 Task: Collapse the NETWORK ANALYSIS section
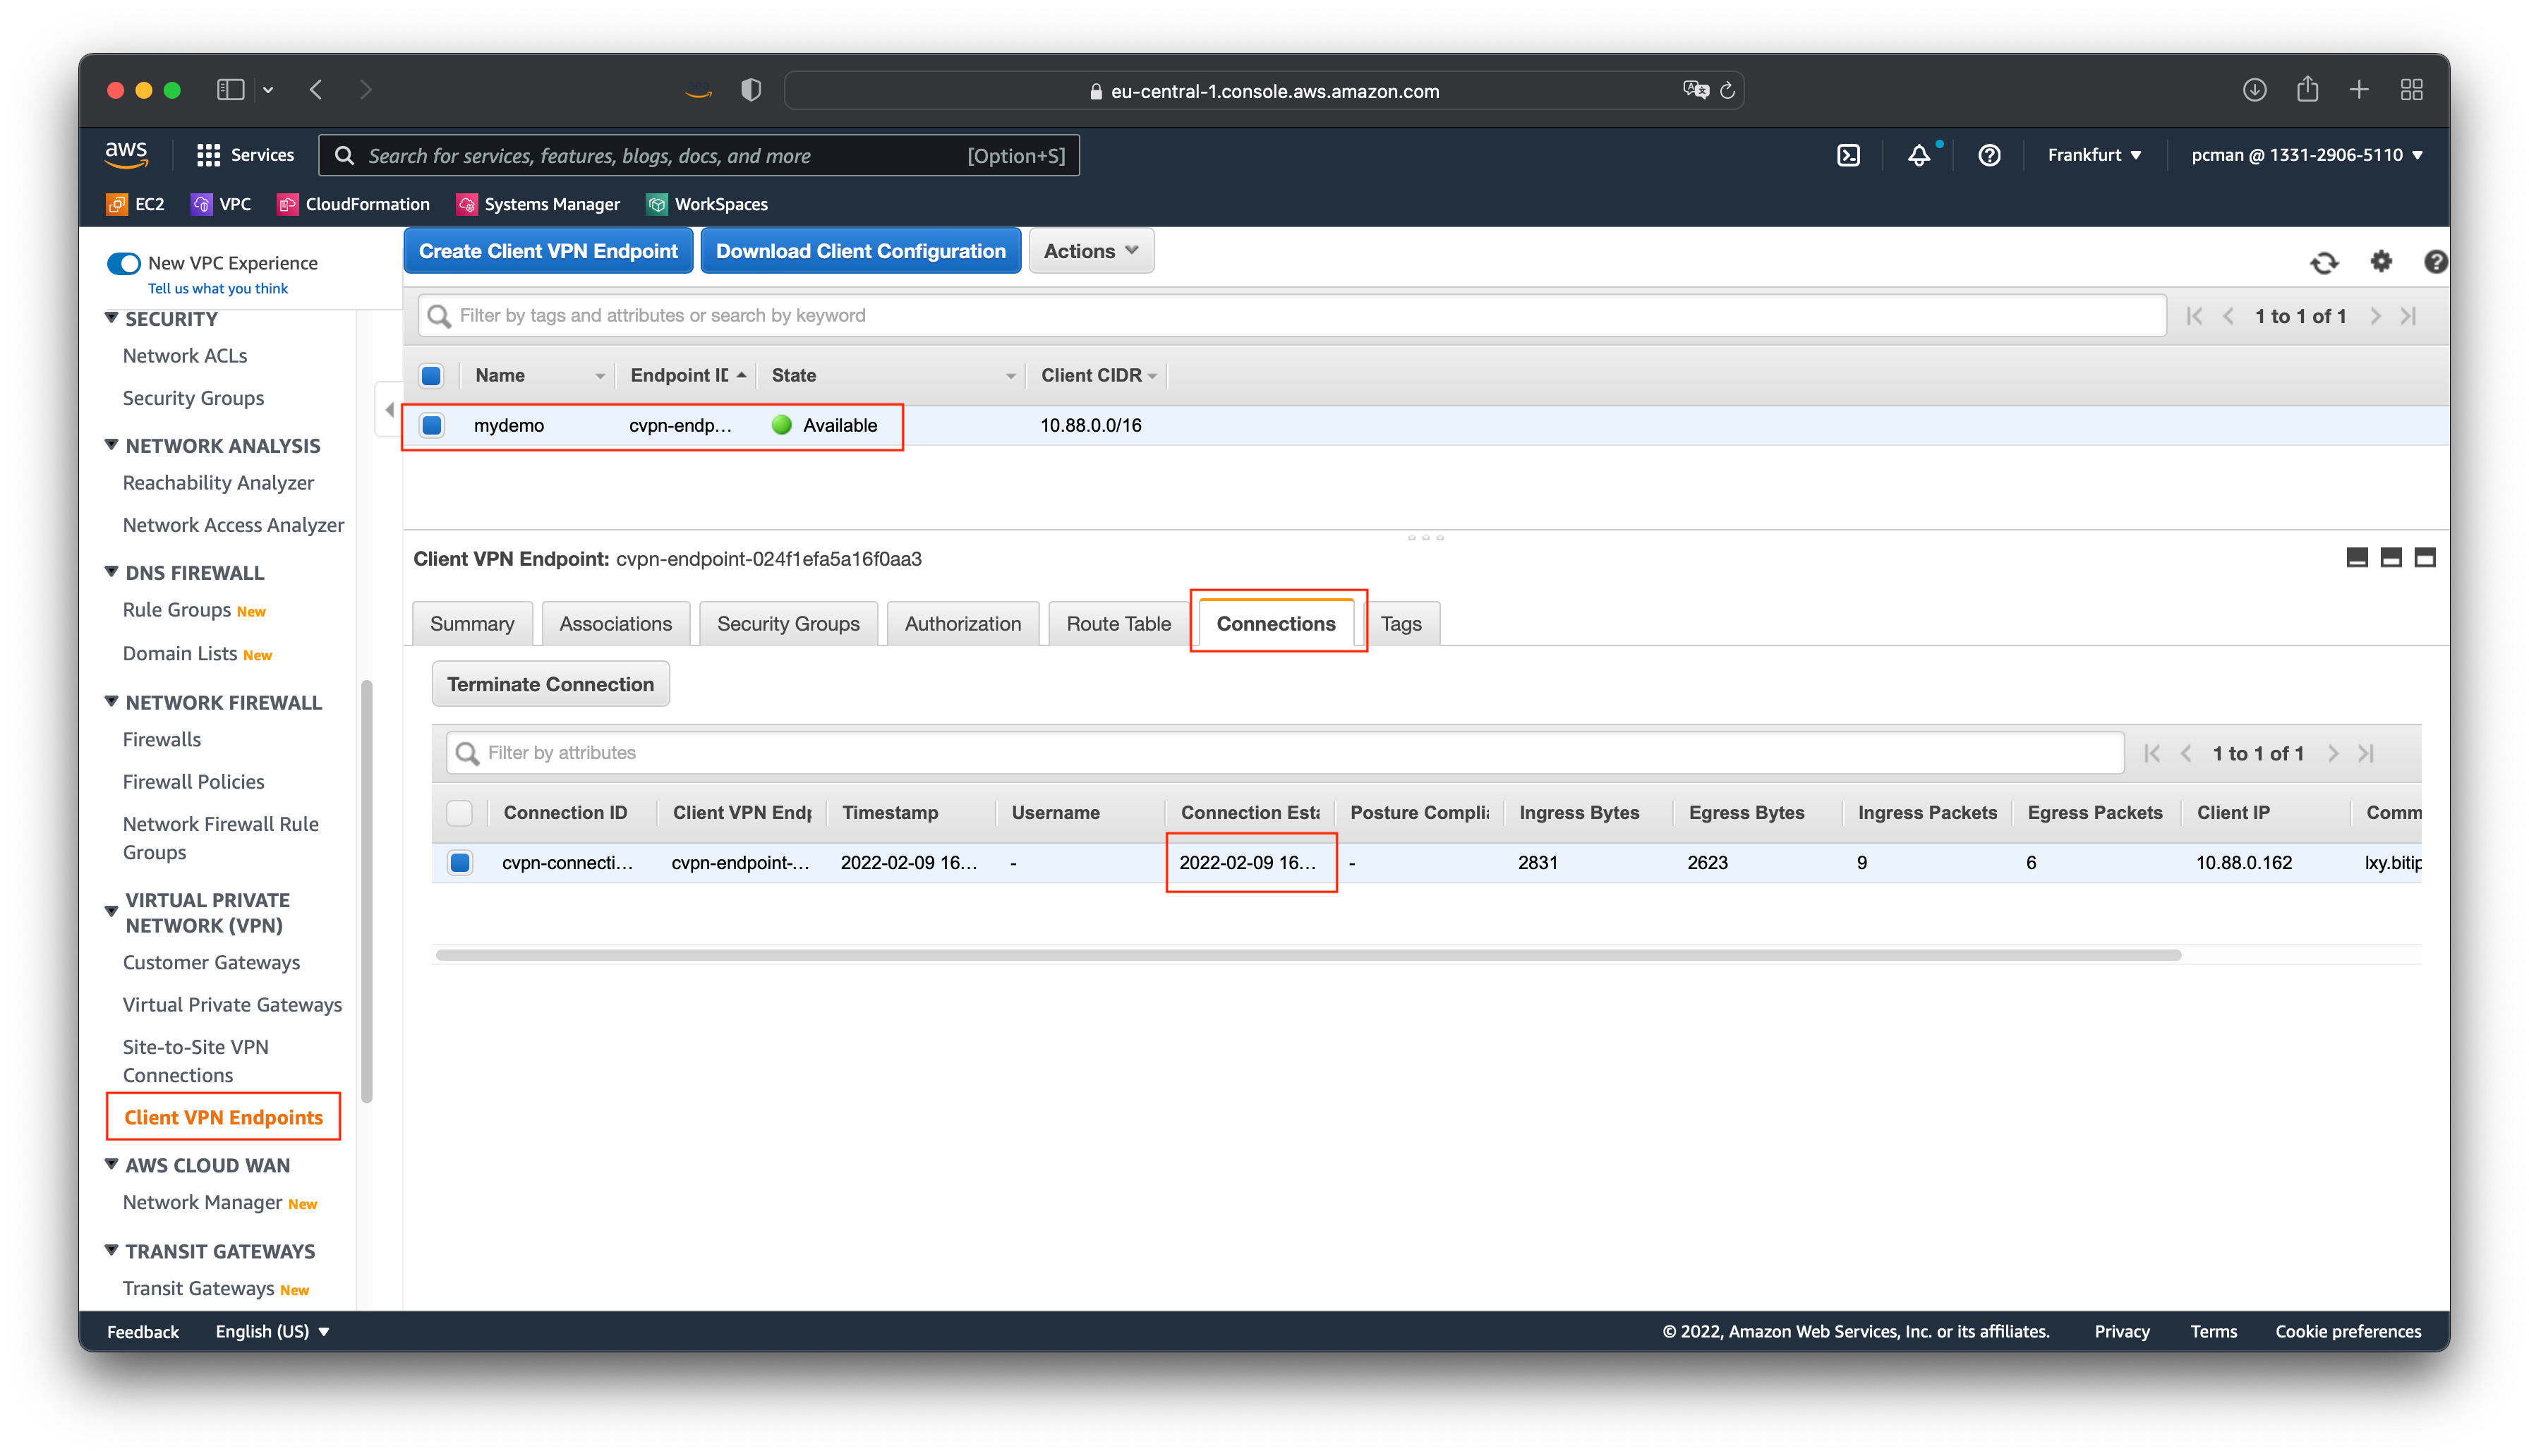coord(111,445)
